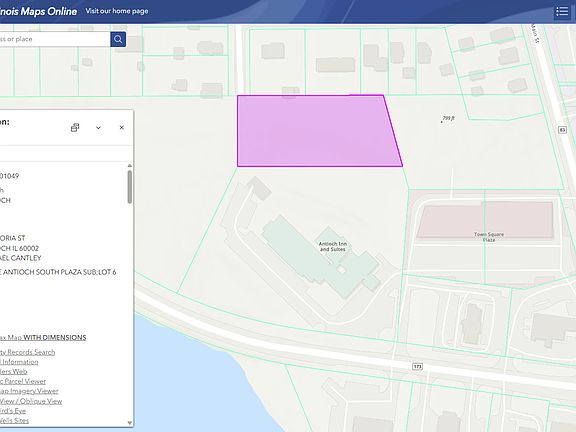The image size is (576, 432).
Task: Click the Main St road label
Action: pyautogui.click(x=536, y=34)
